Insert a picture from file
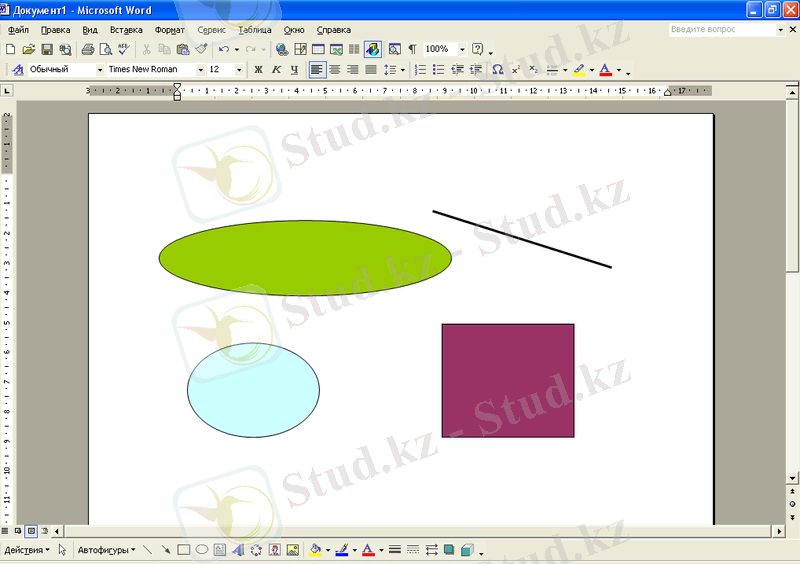 tap(293, 550)
